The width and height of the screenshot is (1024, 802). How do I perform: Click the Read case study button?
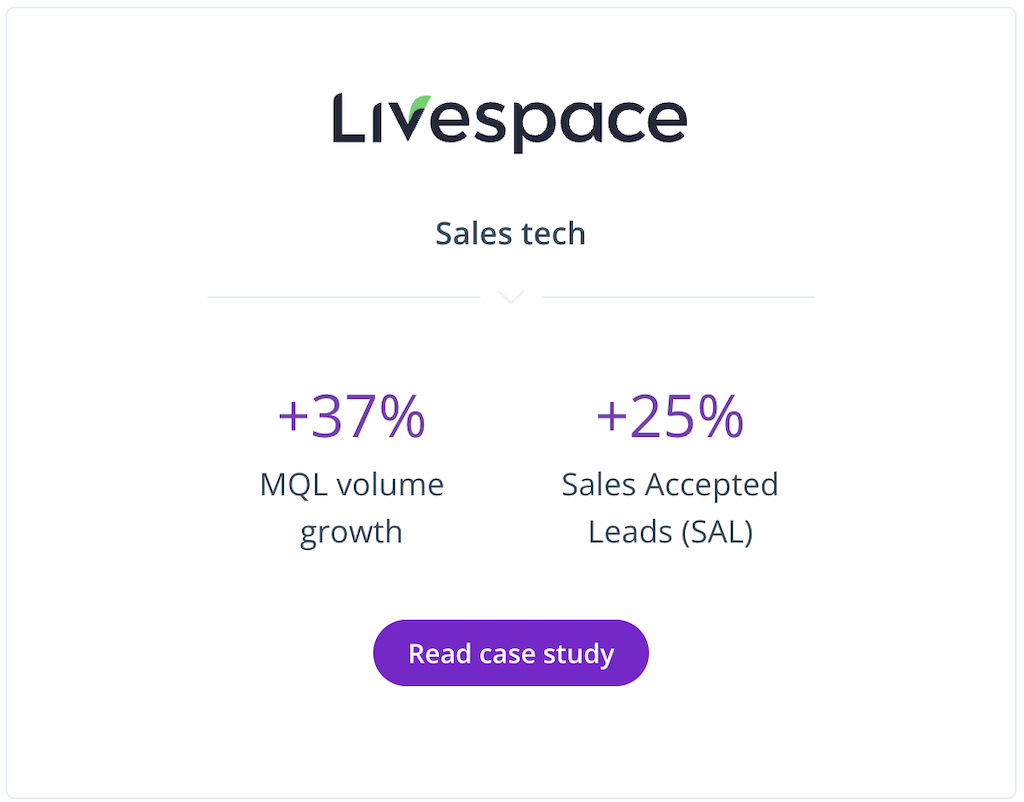coord(511,652)
